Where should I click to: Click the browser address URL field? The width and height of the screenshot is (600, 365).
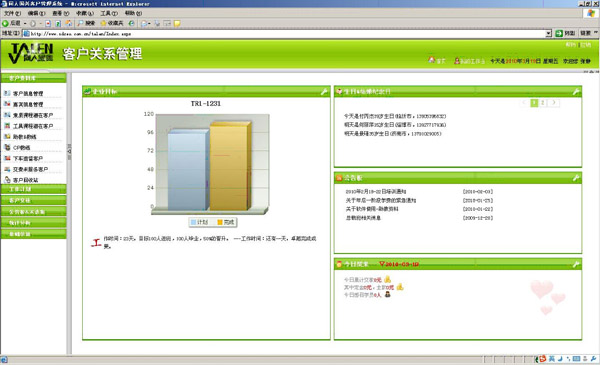click(x=287, y=34)
